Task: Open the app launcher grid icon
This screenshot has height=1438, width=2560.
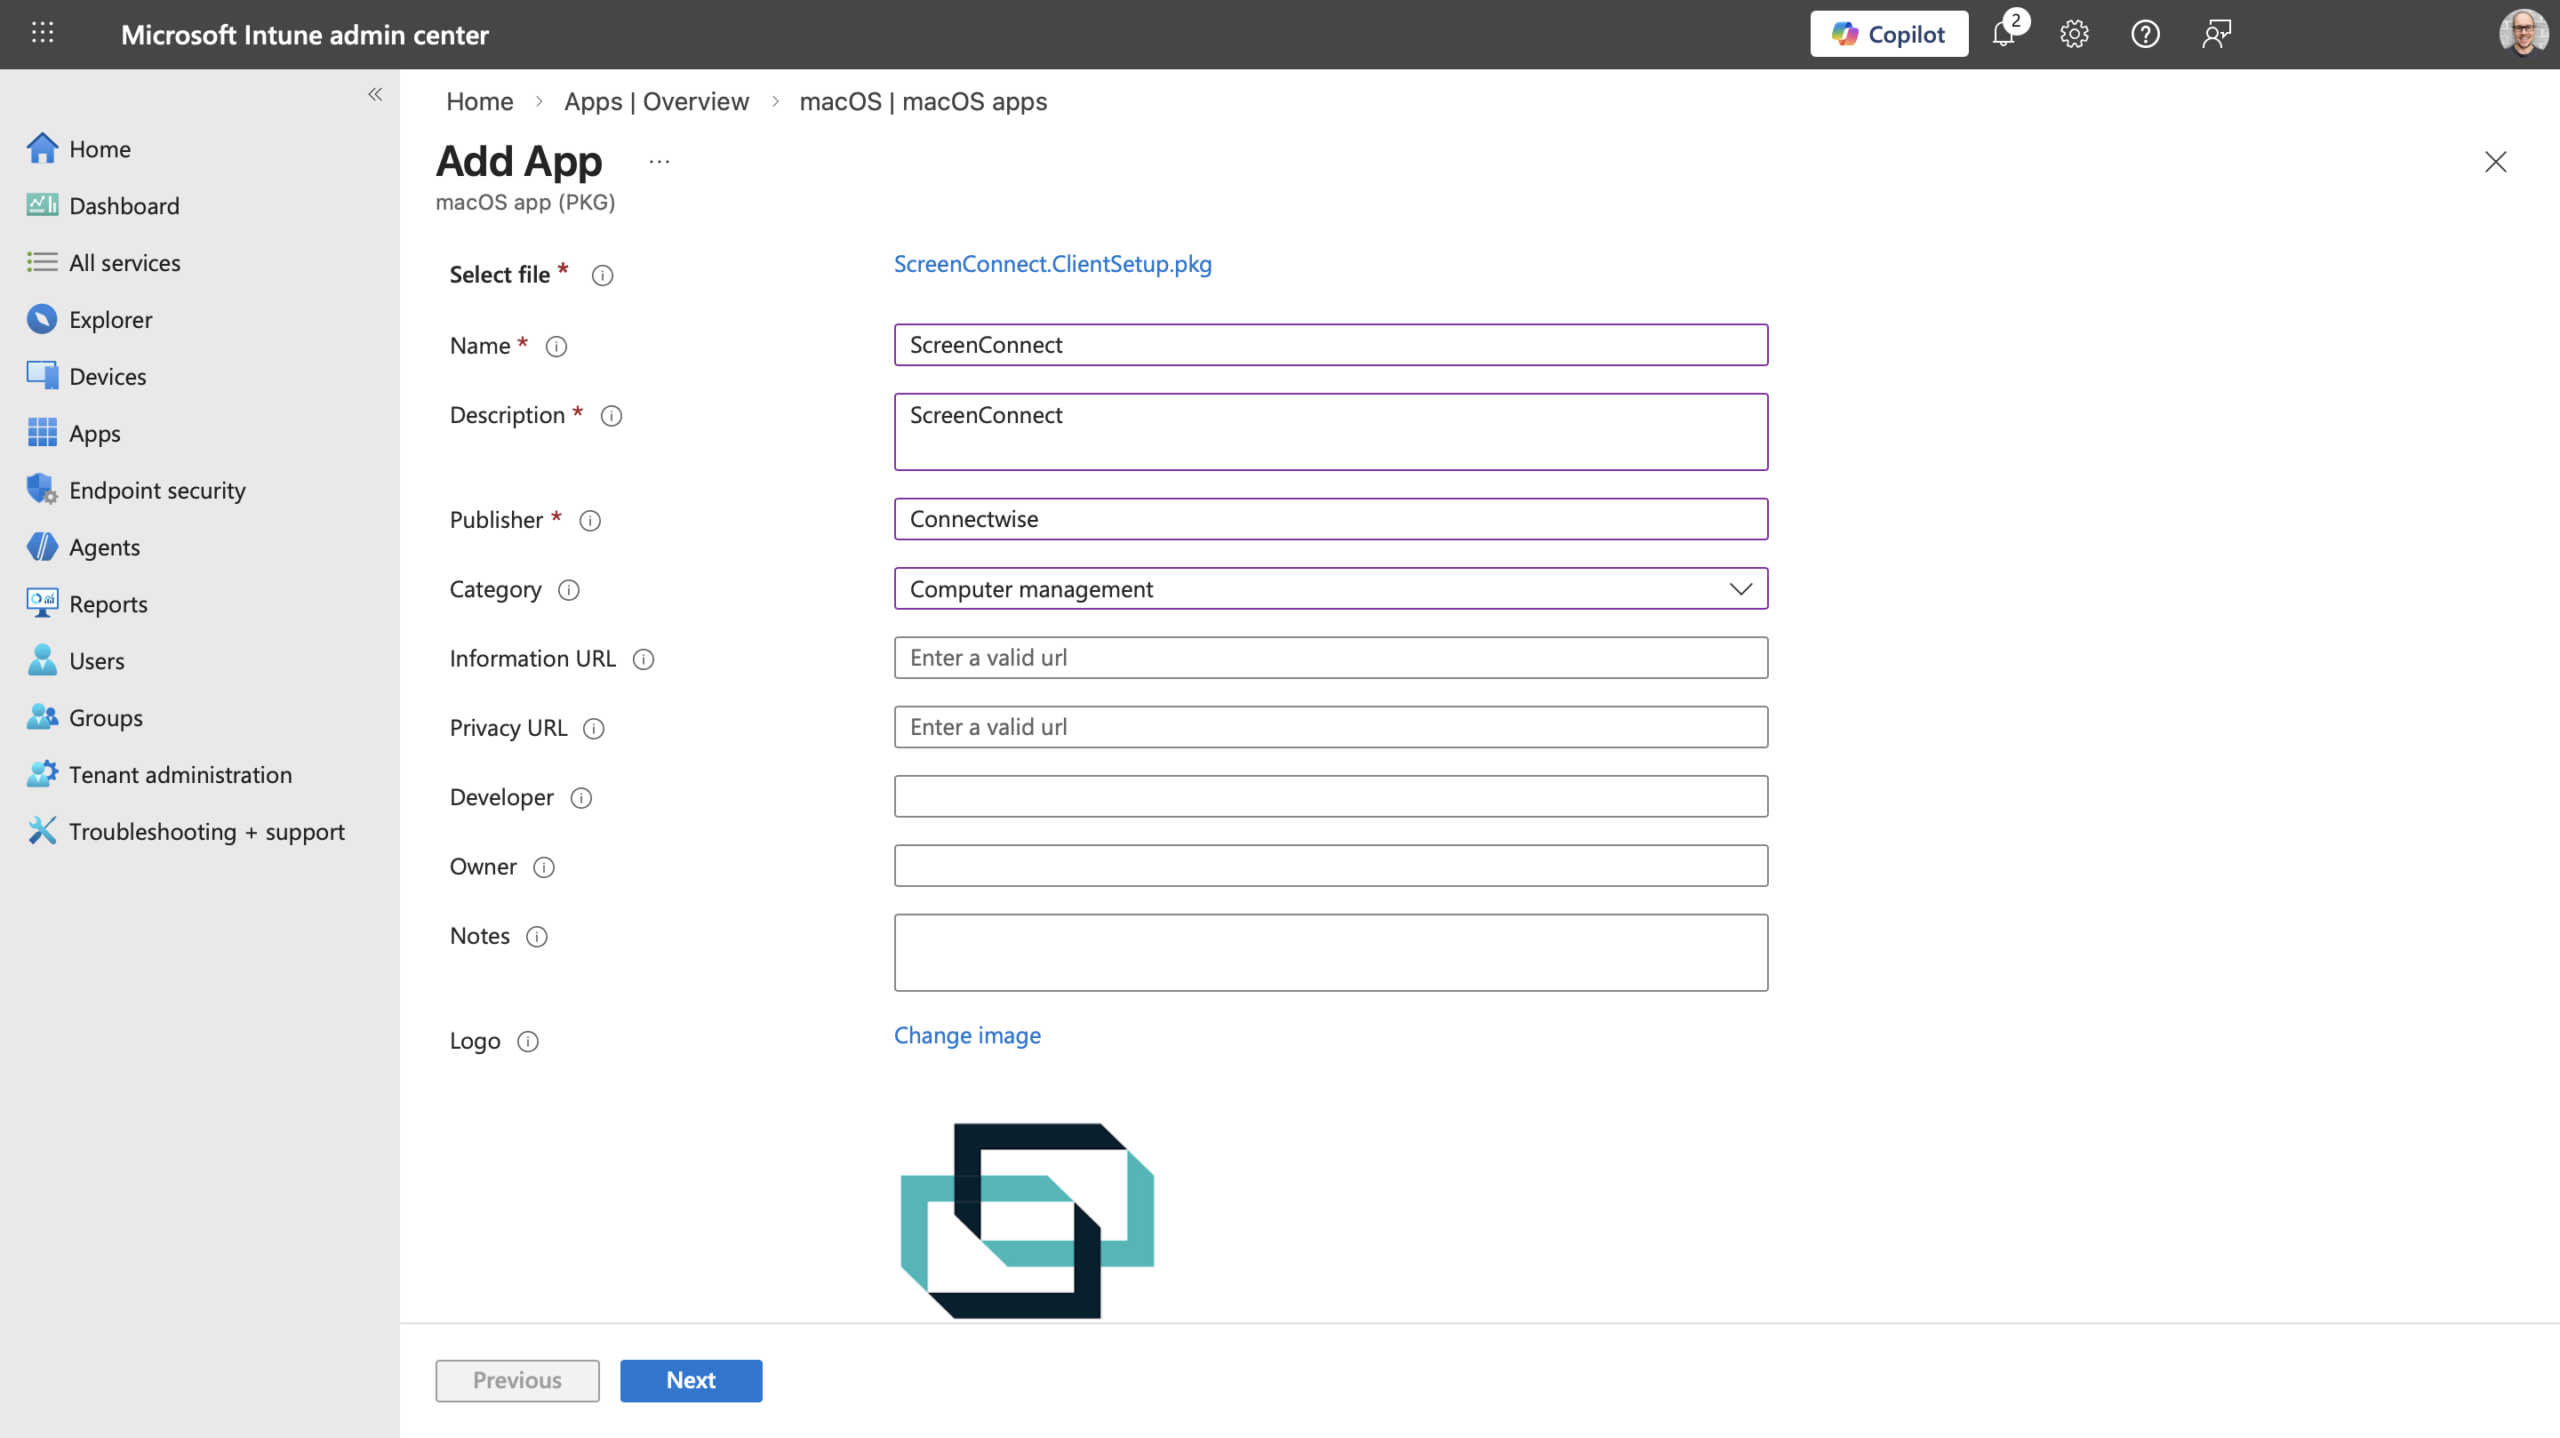Action: coord(42,33)
